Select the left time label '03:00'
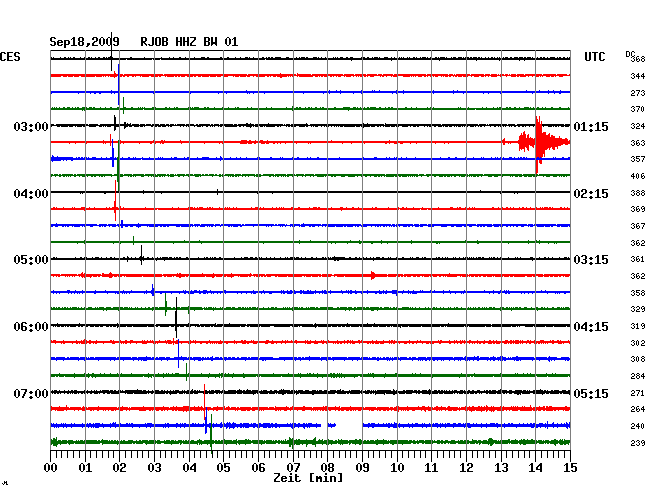The image size is (650, 494). tap(31, 126)
